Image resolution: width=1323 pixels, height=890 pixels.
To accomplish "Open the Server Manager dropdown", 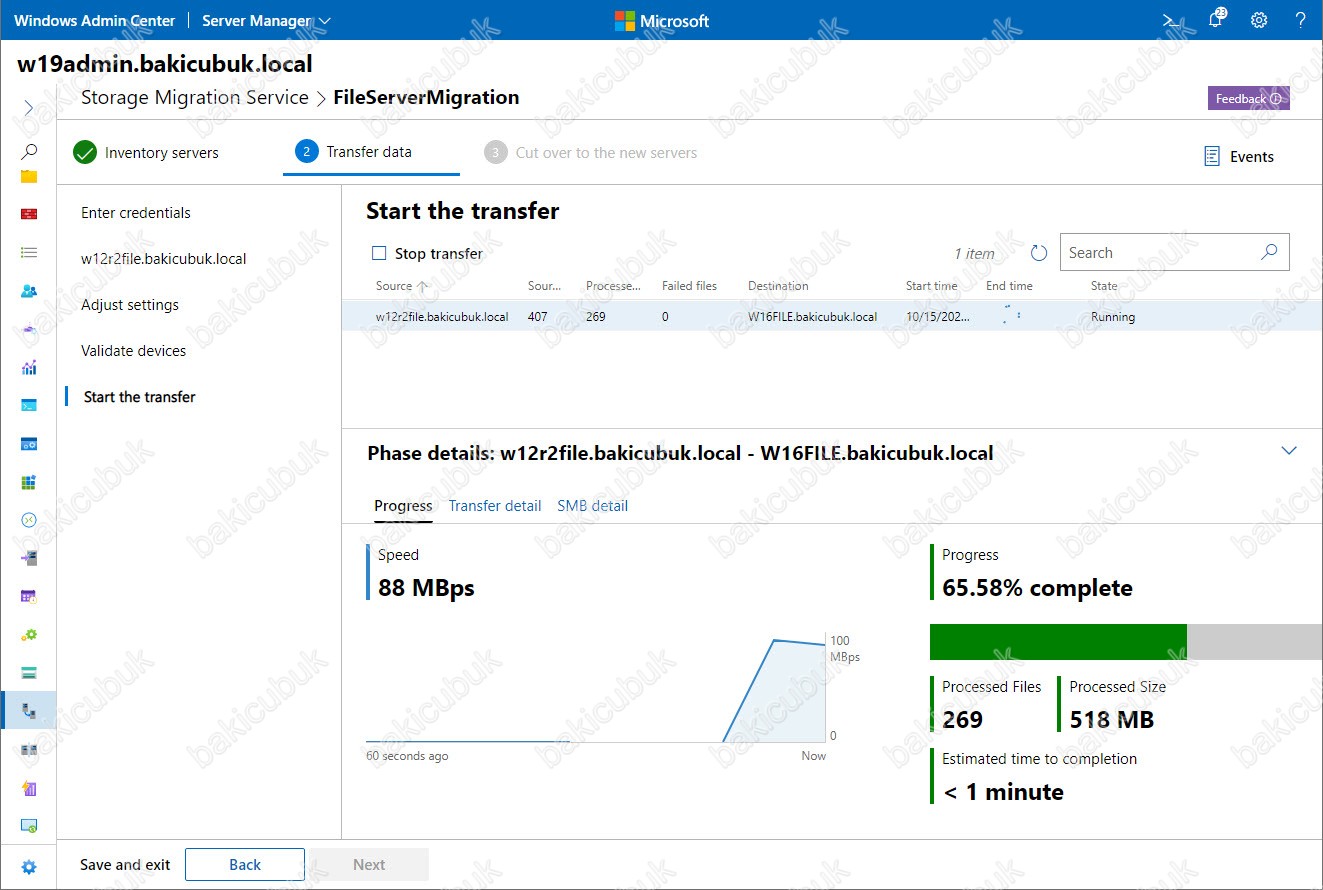I will [266, 20].
